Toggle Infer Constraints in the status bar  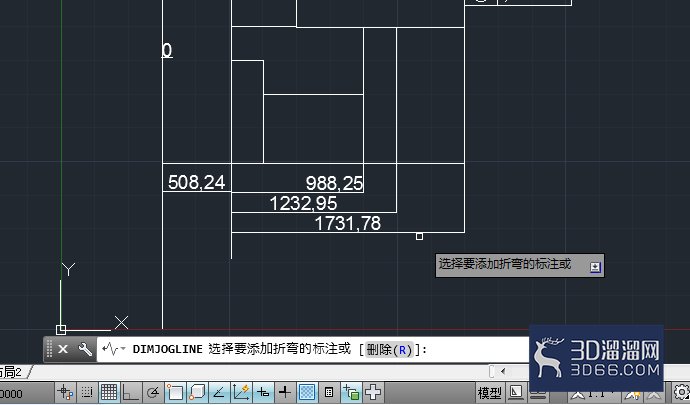(65, 392)
